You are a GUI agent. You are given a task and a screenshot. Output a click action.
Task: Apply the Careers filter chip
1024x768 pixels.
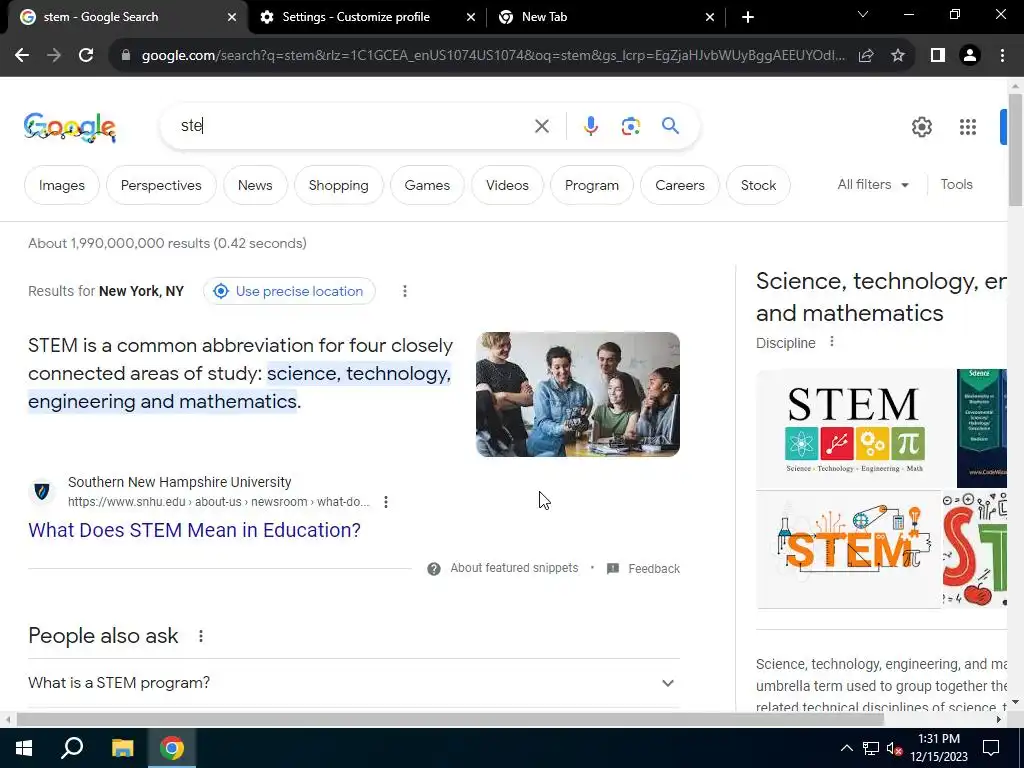pos(680,185)
